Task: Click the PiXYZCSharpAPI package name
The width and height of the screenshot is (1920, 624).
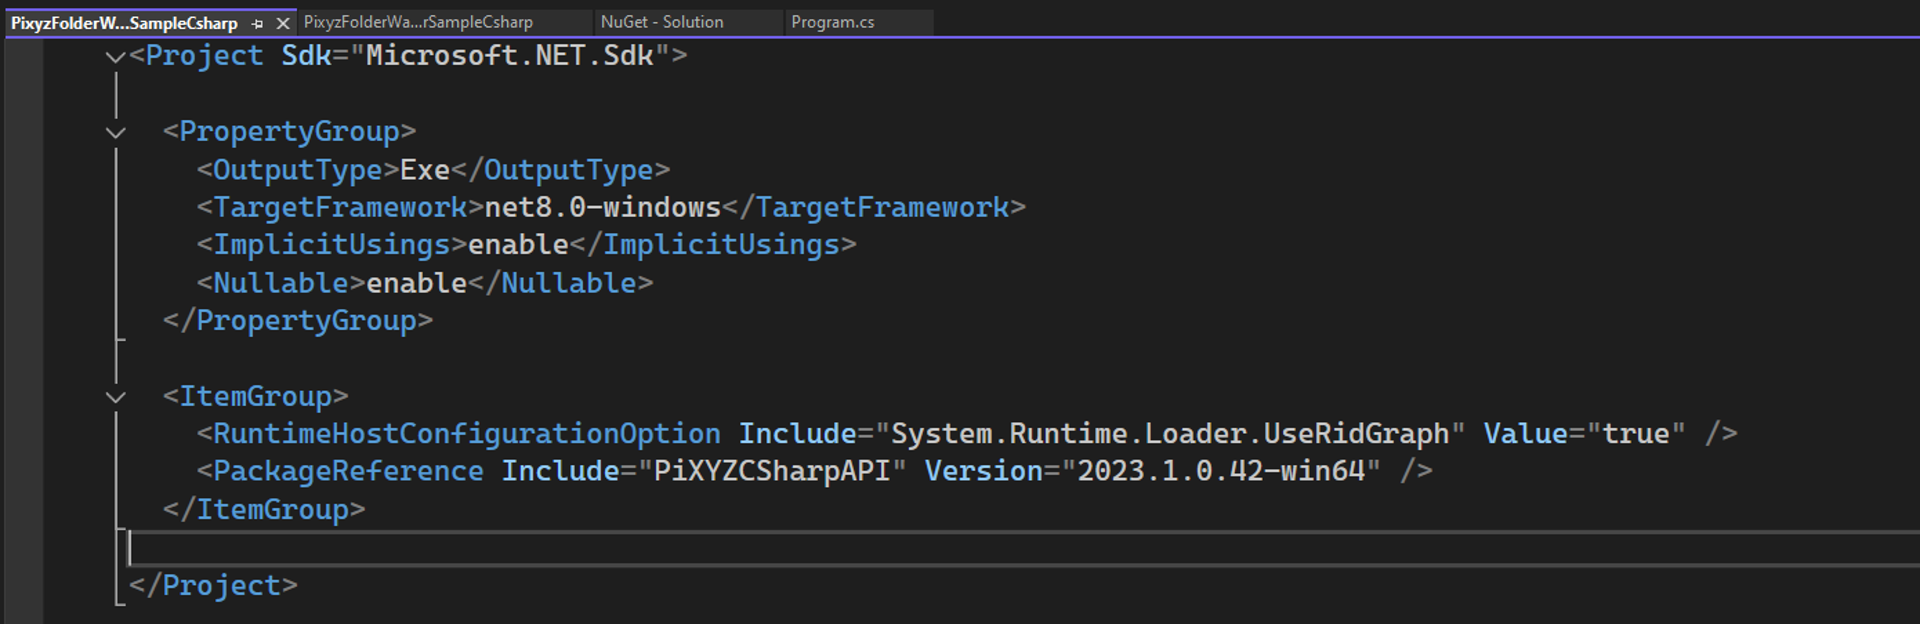Action: pyautogui.click(x=771, y=471)
